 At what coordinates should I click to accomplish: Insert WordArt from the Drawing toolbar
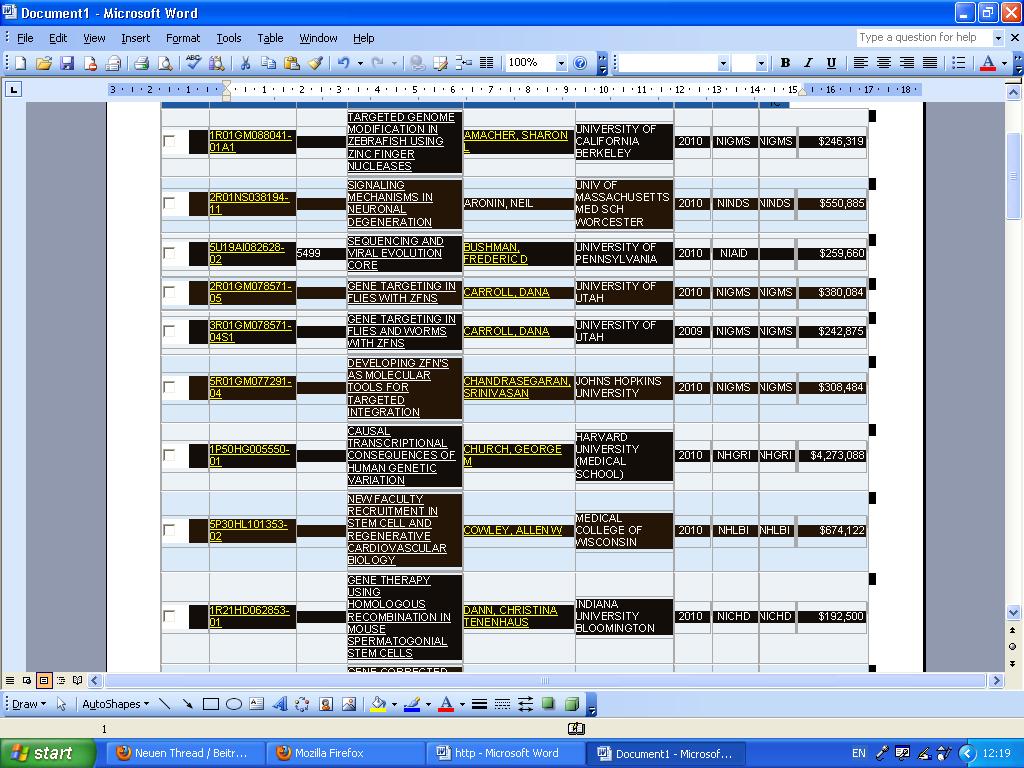coord(280,704)
